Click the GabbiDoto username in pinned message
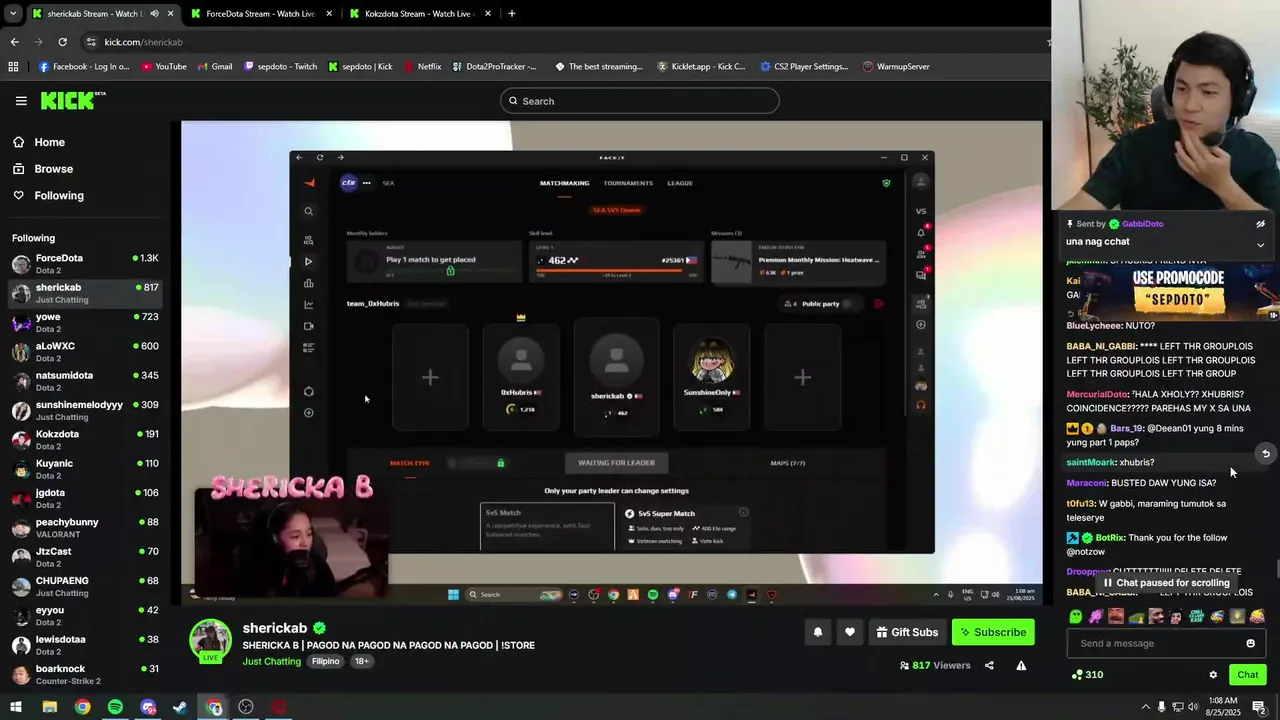Screen dimensions: 1280x720 pyautogui.click(x=1142, y=224)
